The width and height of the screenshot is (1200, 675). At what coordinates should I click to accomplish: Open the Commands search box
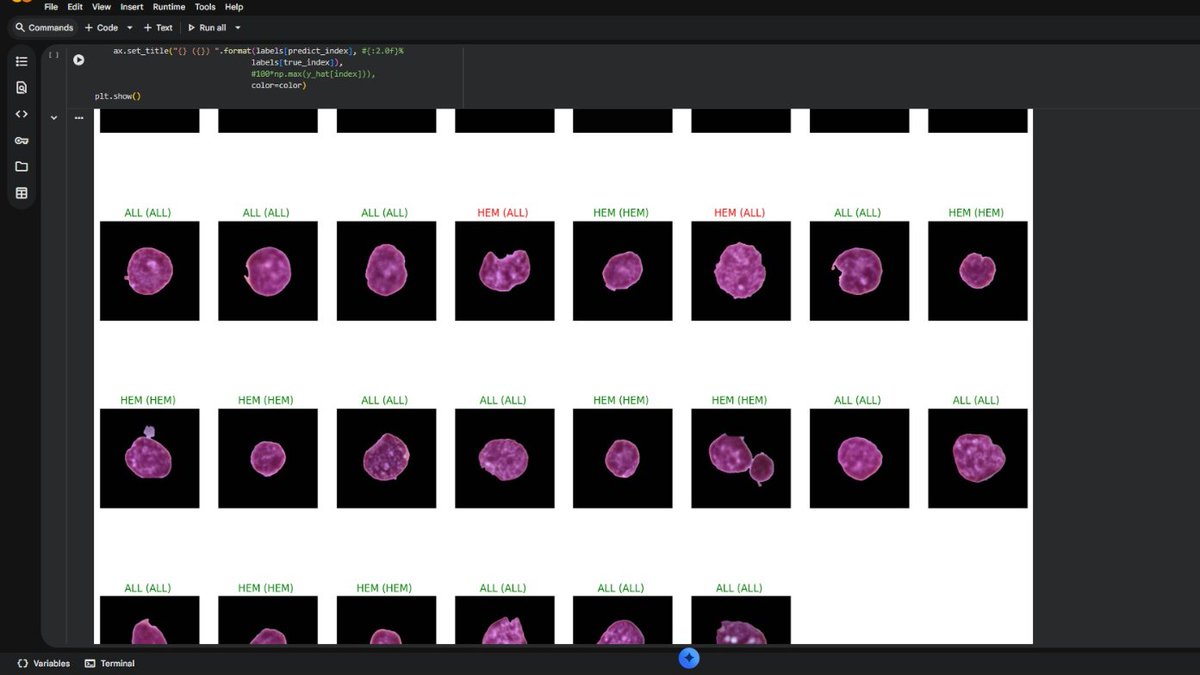pyautogui.click(x=45, y=28)
